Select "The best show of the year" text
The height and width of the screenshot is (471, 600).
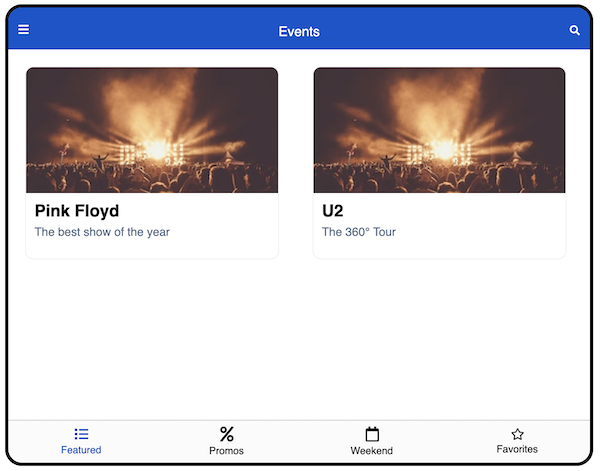click(102, 232)
